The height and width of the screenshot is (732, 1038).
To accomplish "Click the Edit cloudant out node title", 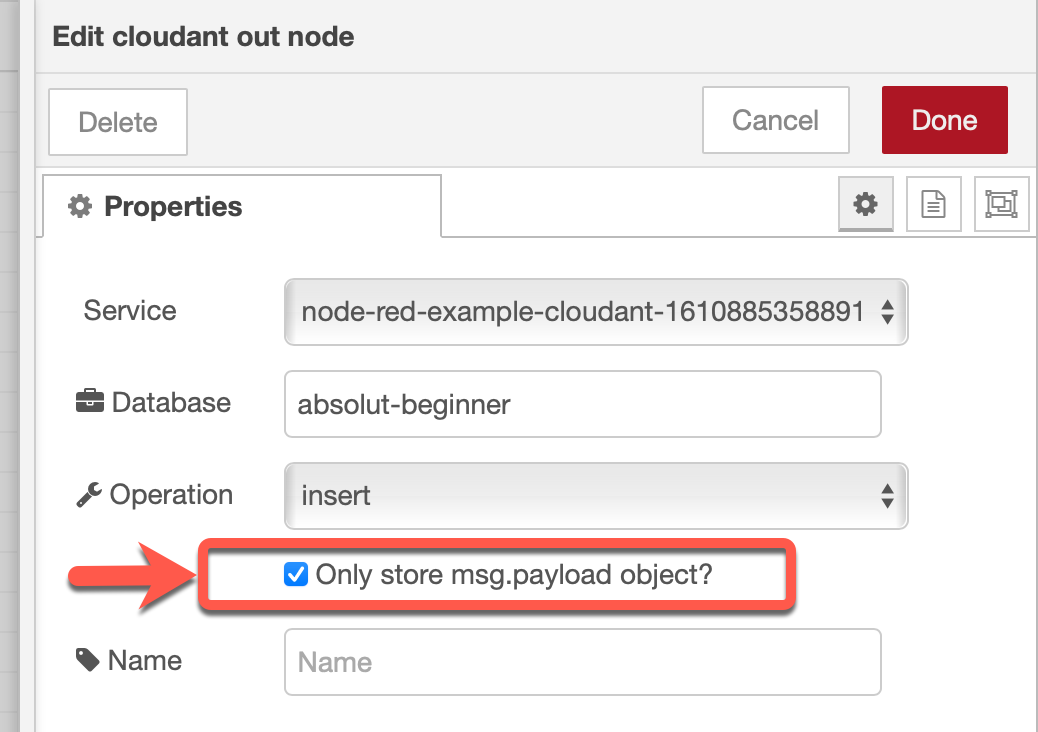I will pyautogui.click(x=203, y=36).
